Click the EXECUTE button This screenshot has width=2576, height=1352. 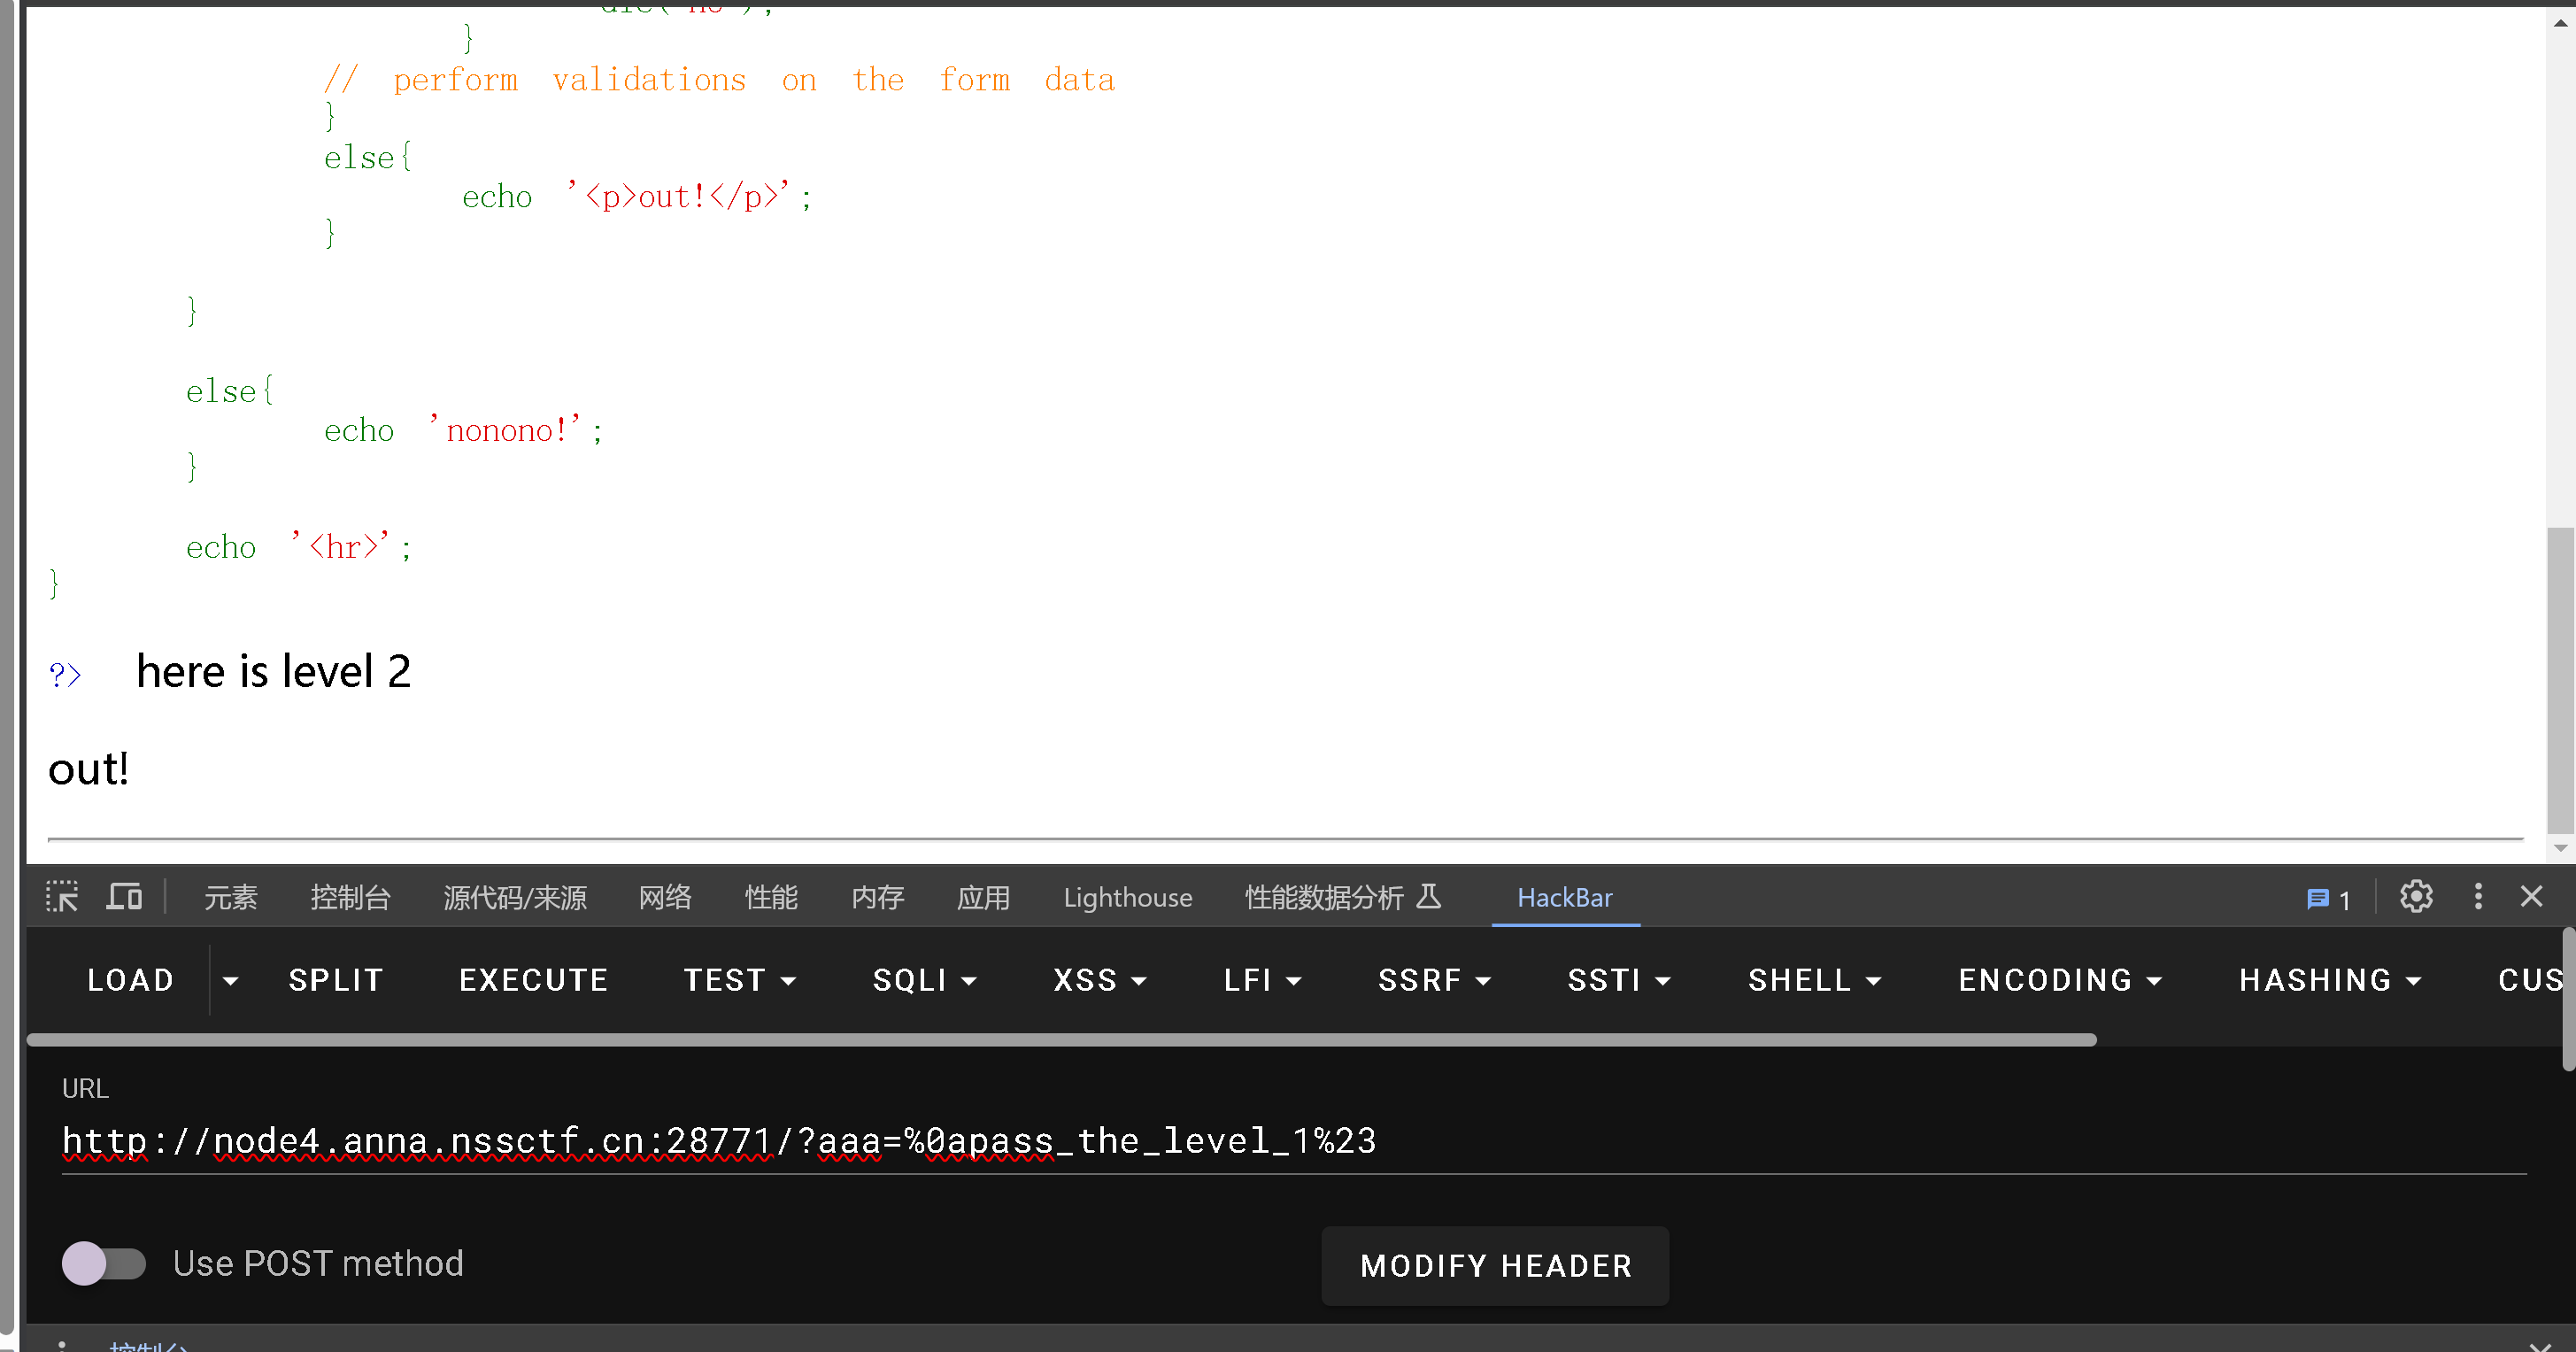click(533, 981)
